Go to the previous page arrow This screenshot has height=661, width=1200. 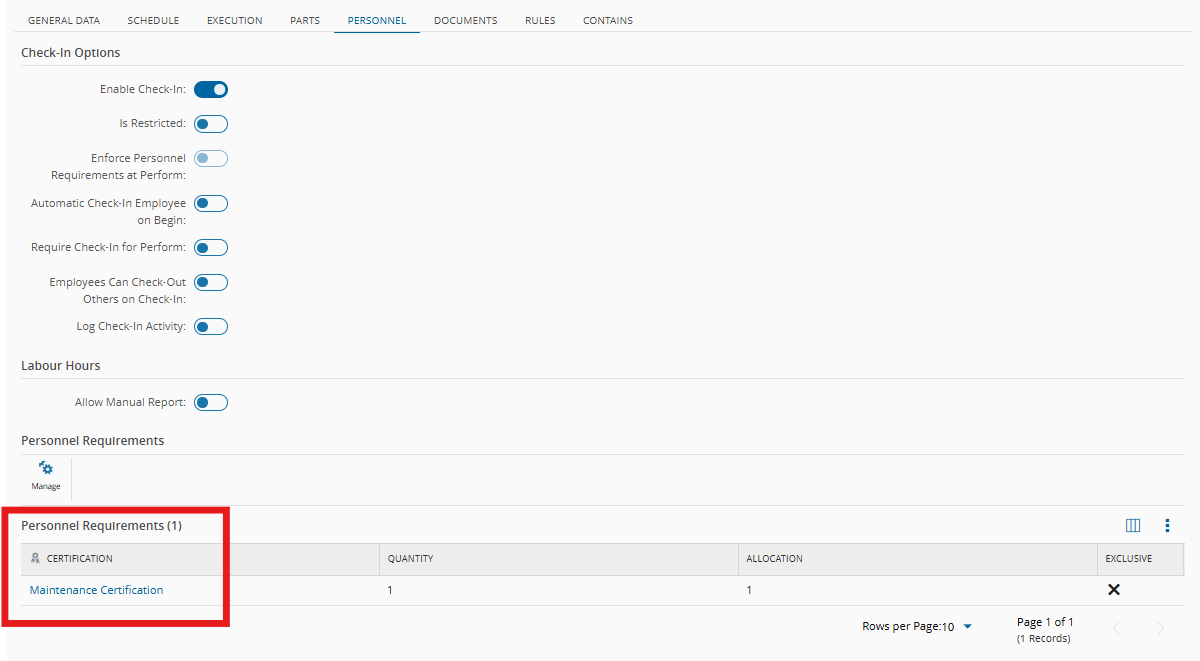click(1116, 628)
